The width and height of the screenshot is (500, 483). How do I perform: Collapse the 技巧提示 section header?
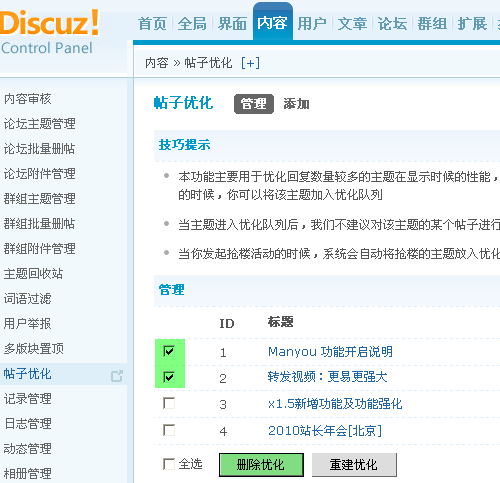point(184,145)
